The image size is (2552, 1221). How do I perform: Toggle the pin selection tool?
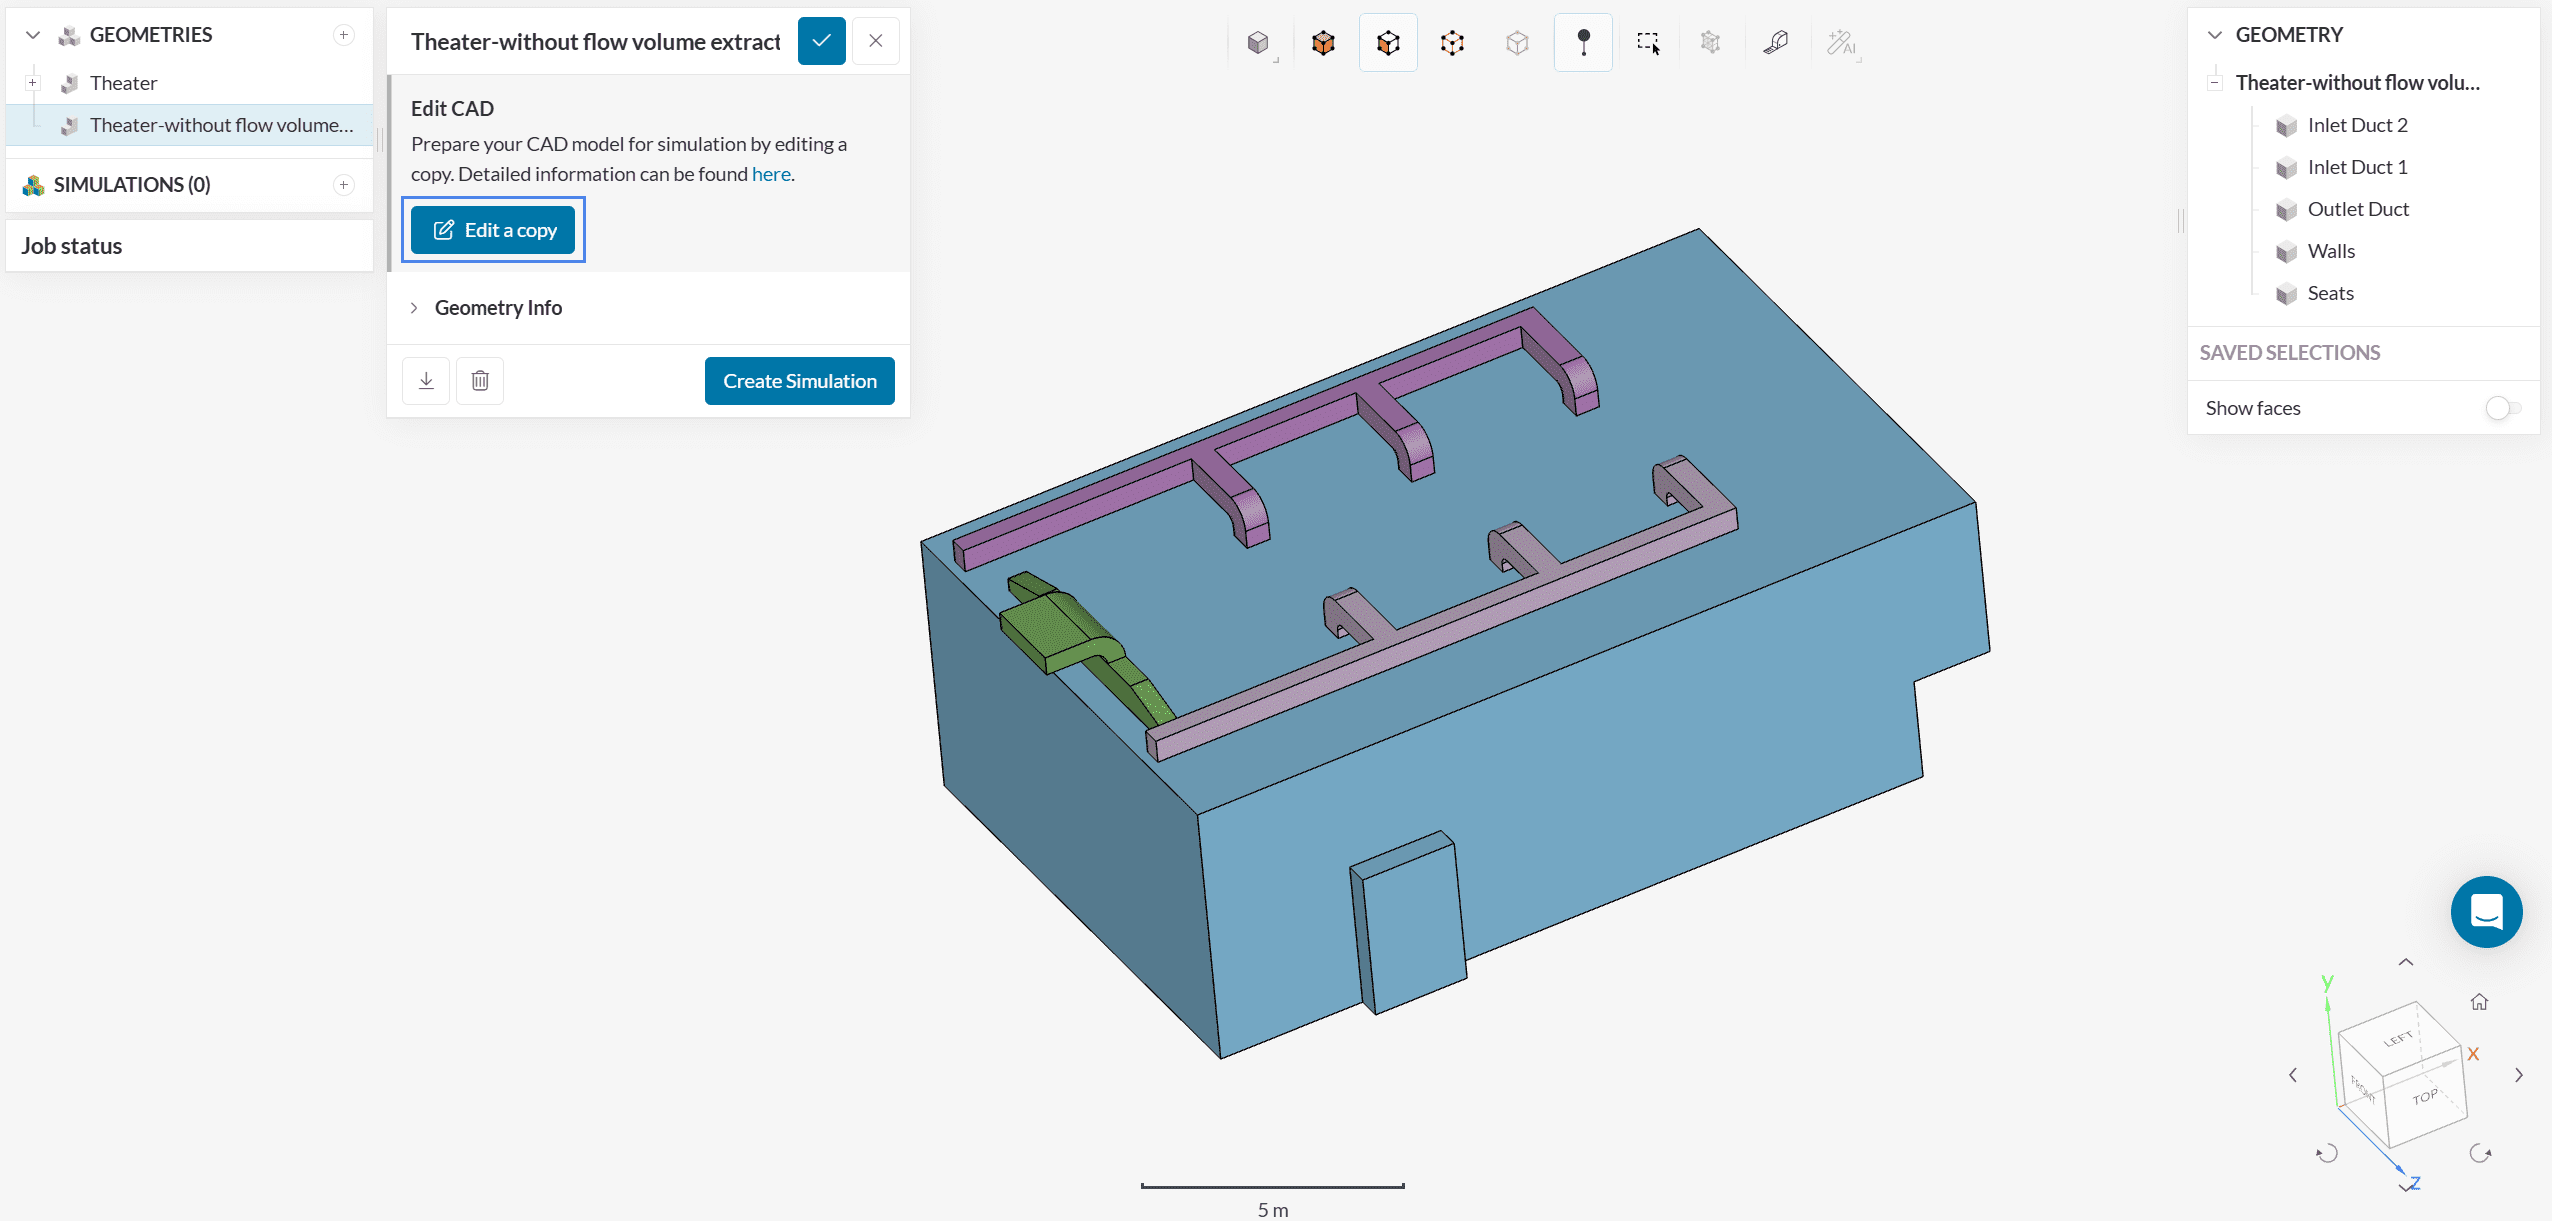[x=1583, y=43]
